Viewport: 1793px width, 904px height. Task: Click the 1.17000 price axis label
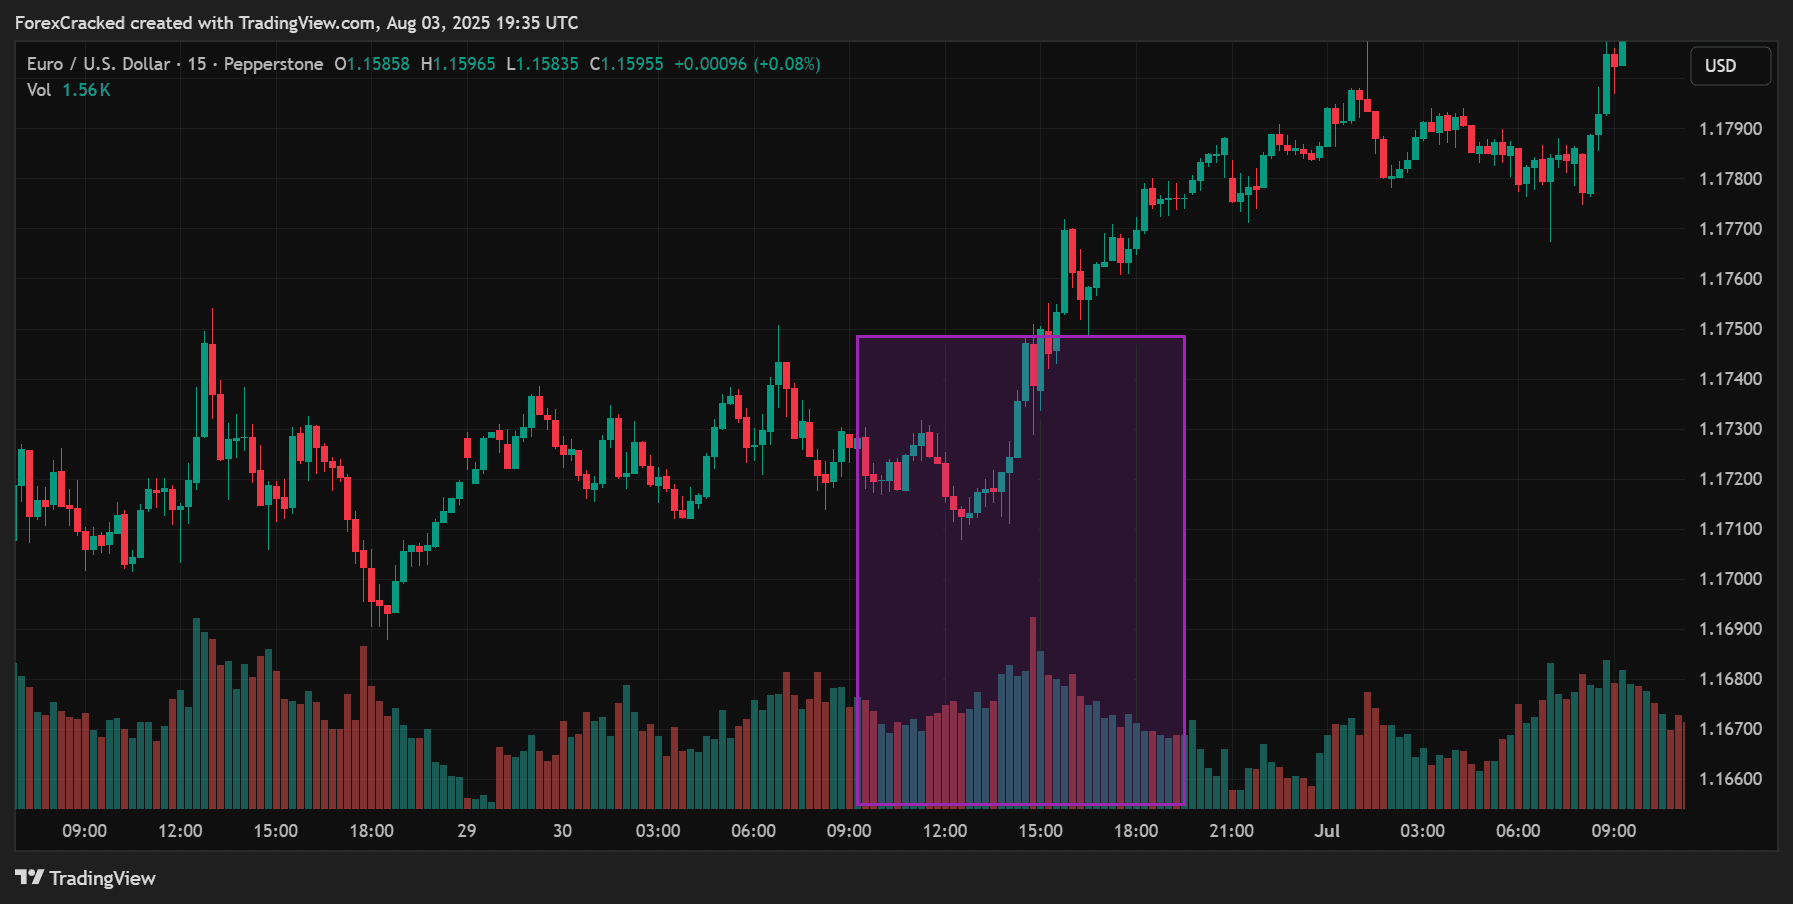1730,579
